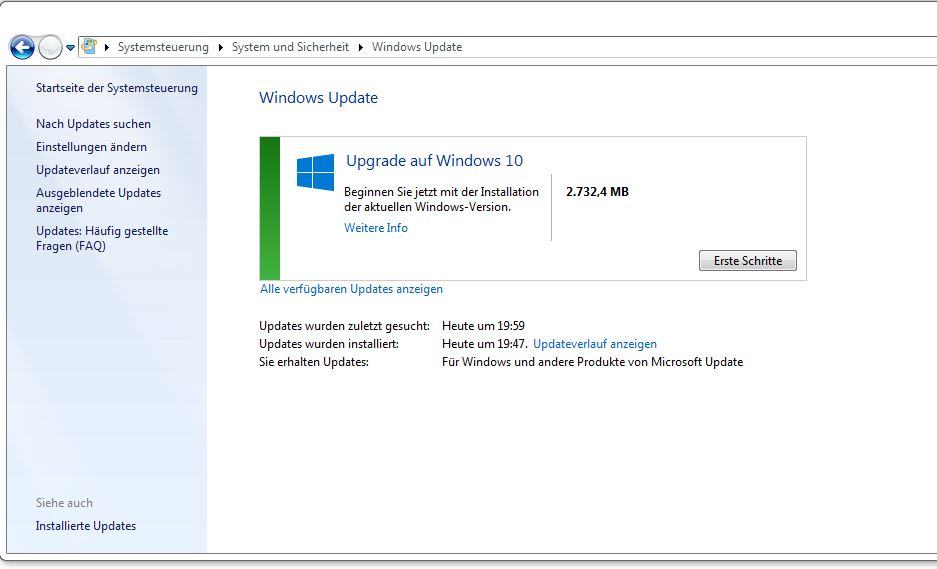Viewport: 937px width, 569px height.
Task: Click the Heute um 19:47 install time
Action: click(485, 344)
